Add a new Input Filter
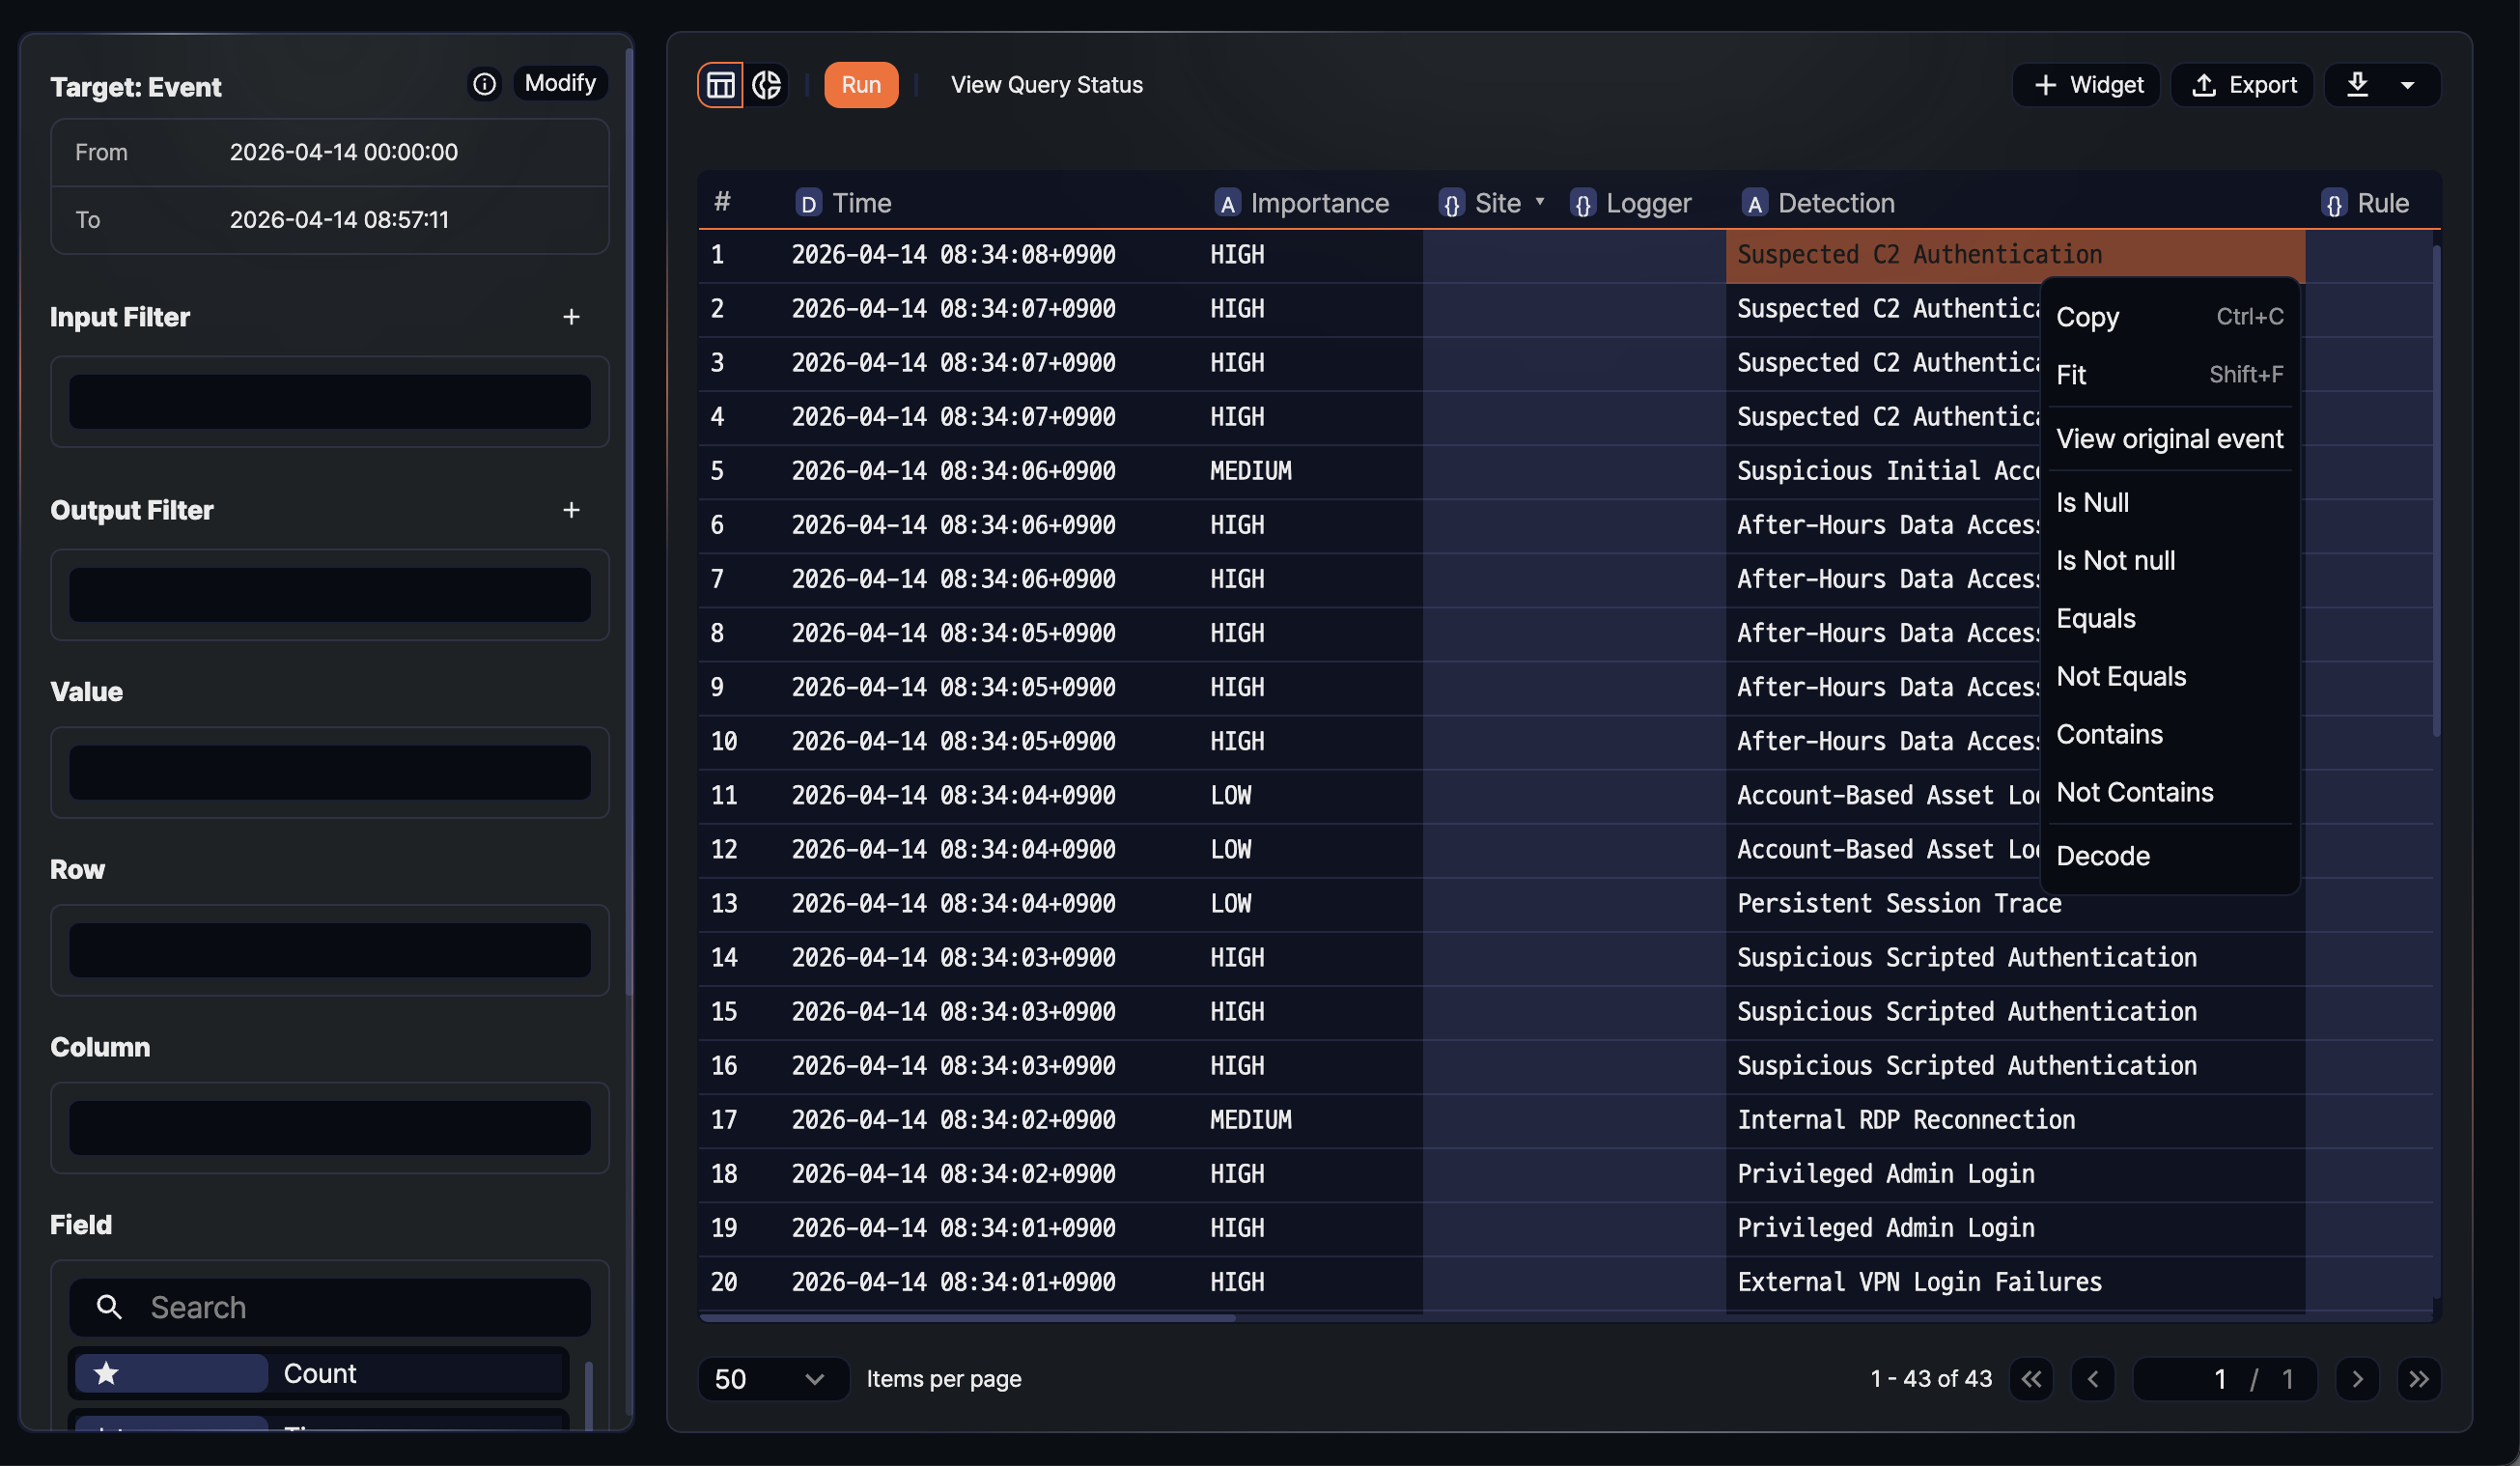Viewport: 2520px width, 1466px height. coord(571,316)
